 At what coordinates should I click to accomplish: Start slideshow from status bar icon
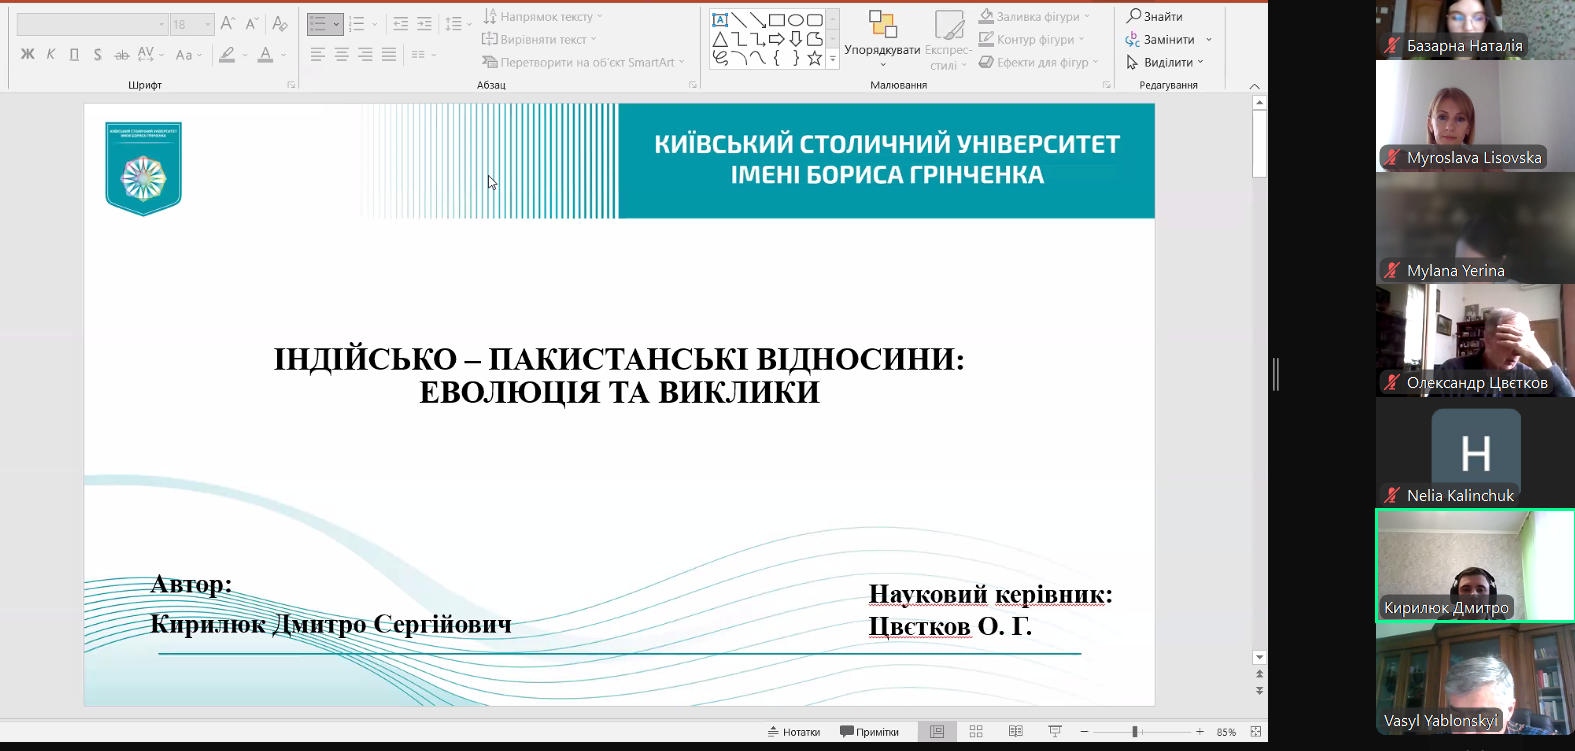[x=1054, y=732]
